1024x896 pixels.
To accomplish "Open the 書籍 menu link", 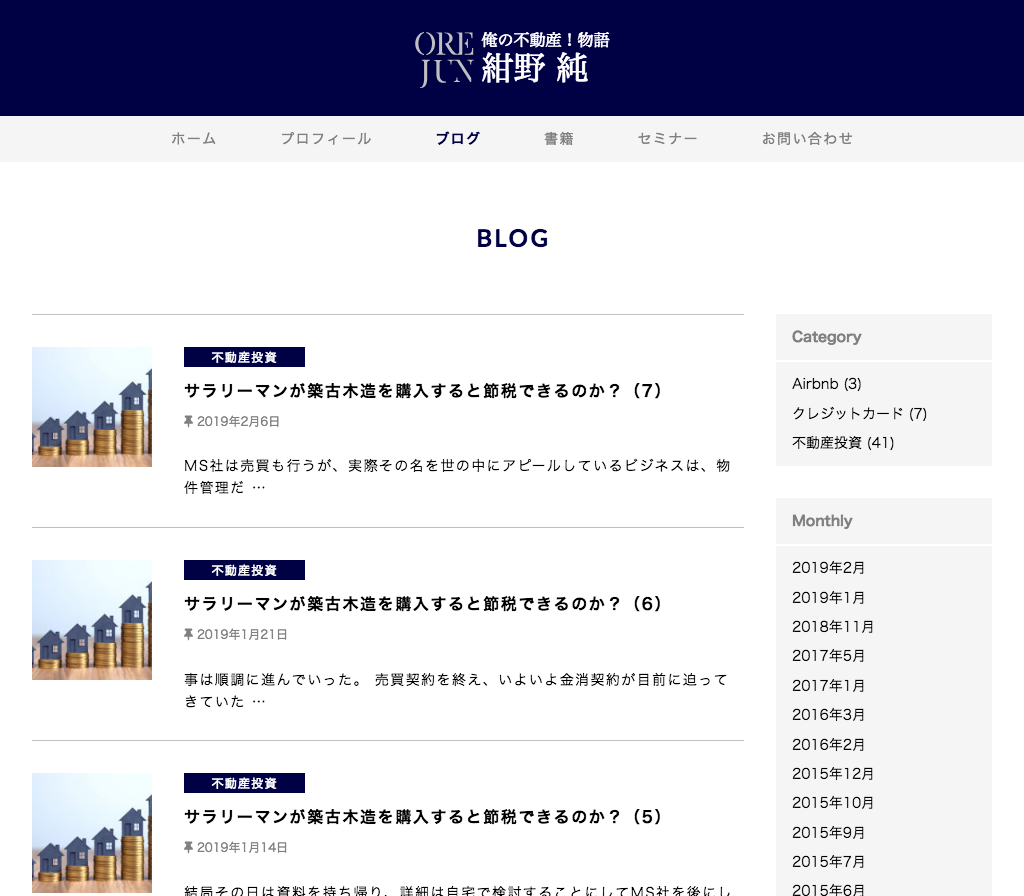I will pos(559,139).
